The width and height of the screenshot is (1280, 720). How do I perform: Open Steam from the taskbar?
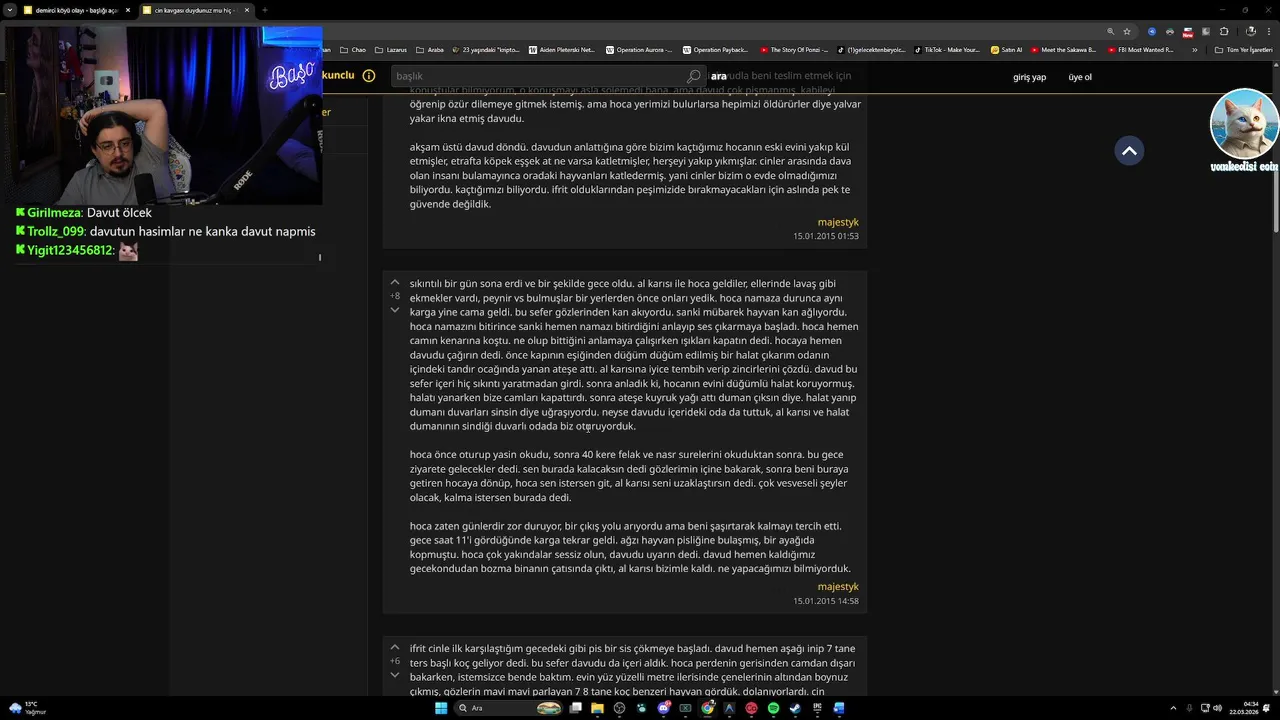[795, 708]
